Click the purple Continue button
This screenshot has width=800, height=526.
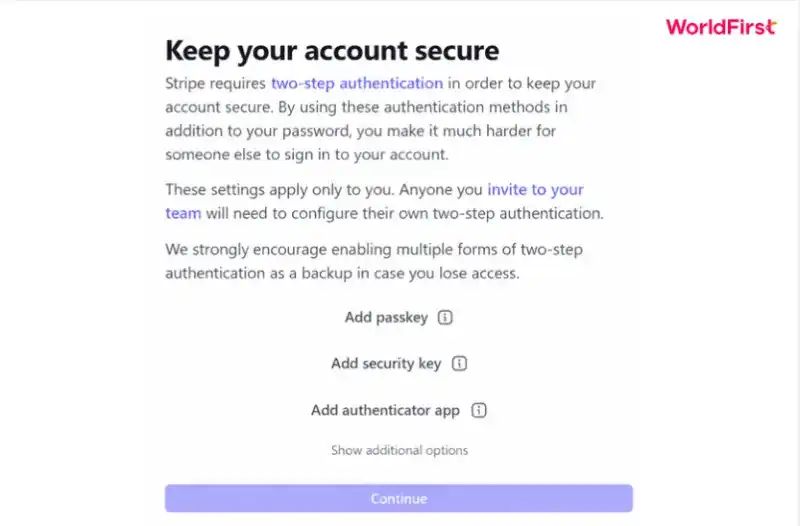coord(399,498)
